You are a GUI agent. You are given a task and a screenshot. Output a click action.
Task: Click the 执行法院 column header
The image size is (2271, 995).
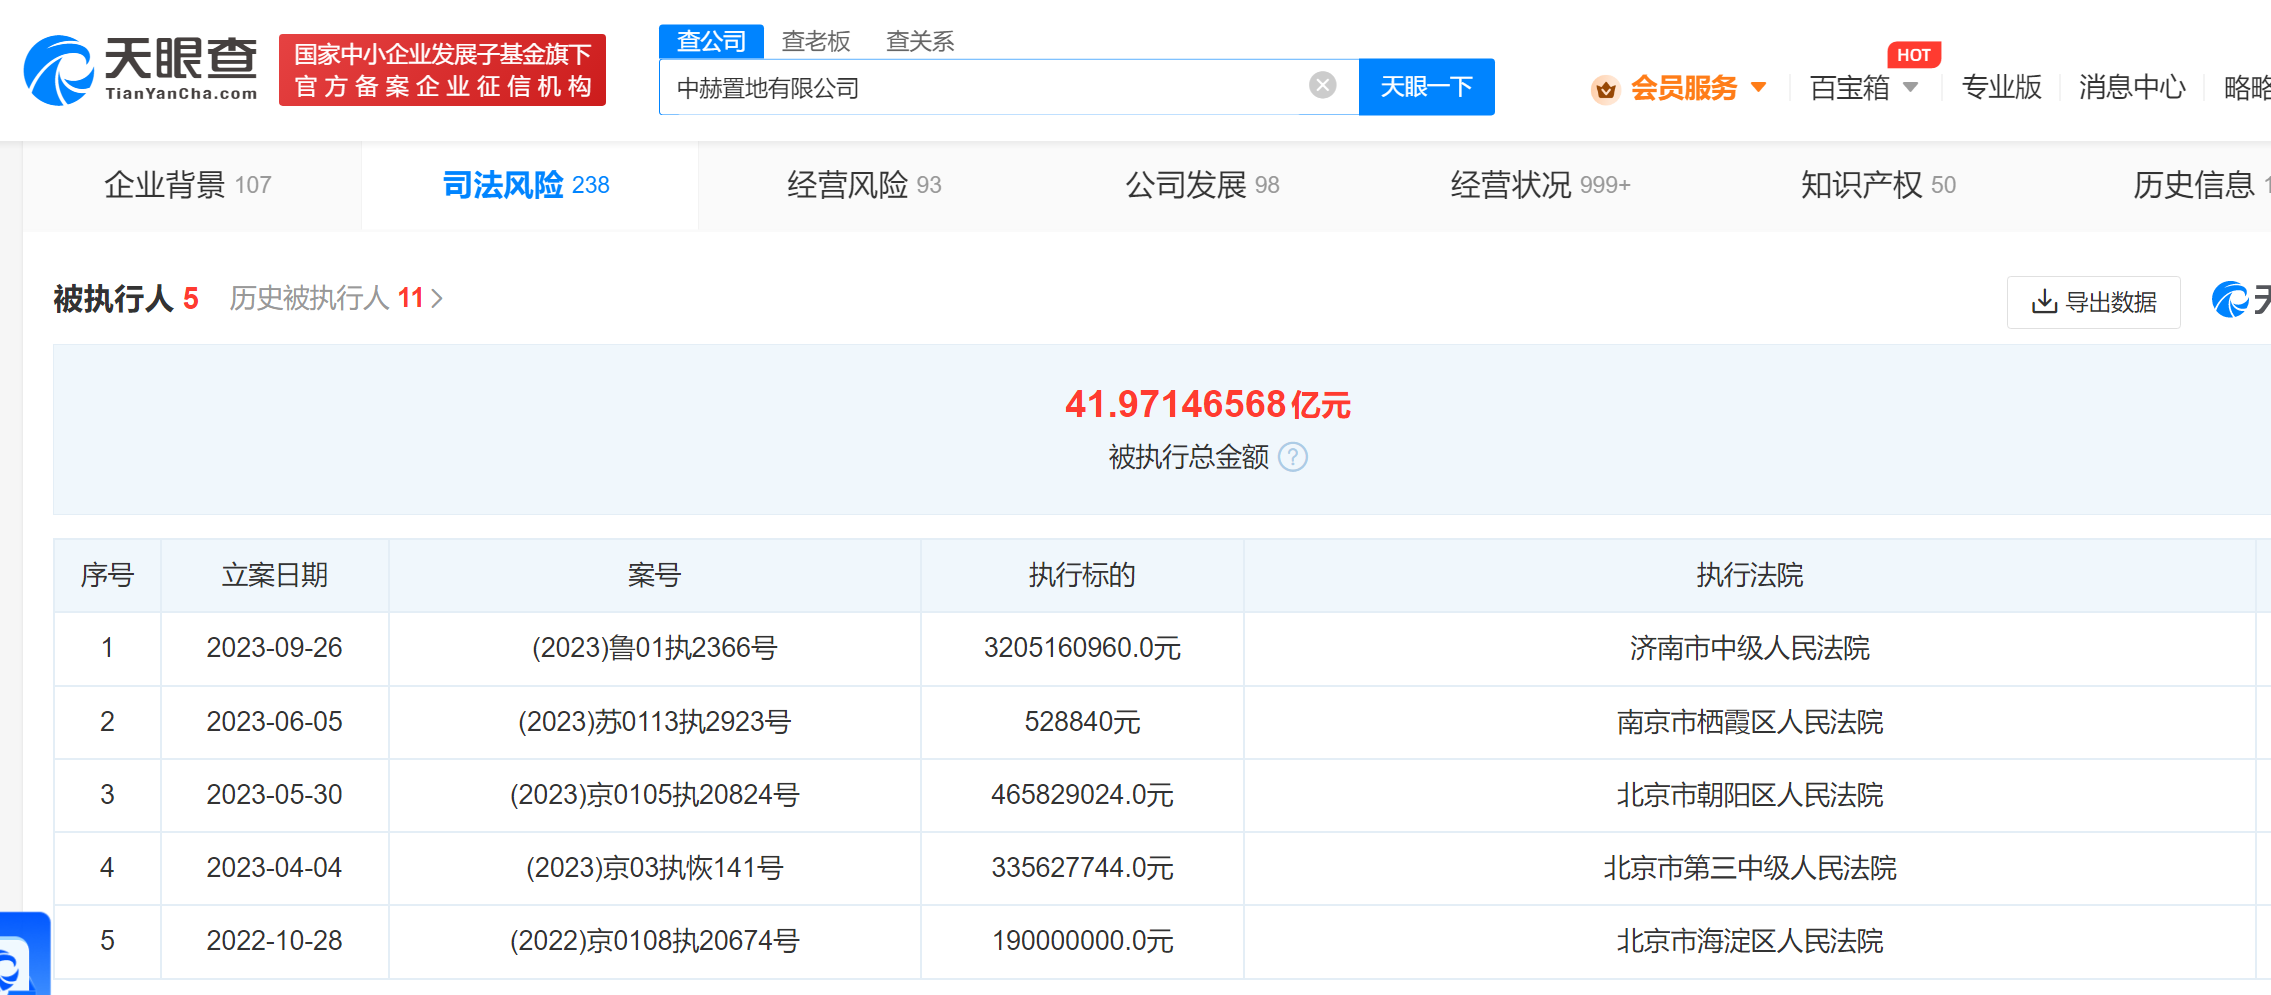pyautogui.click(x=1749, y=575)
